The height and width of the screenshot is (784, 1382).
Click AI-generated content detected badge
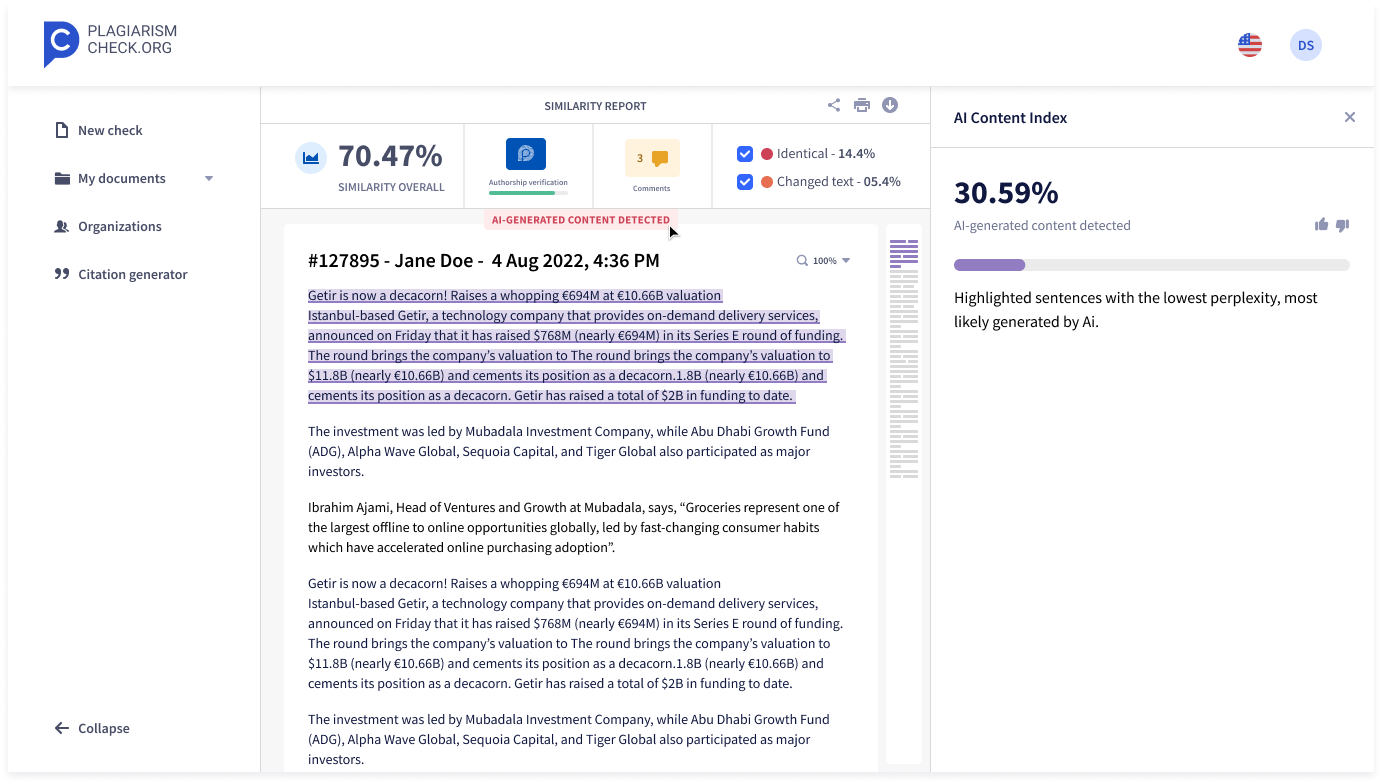click(x=581, y=220)
